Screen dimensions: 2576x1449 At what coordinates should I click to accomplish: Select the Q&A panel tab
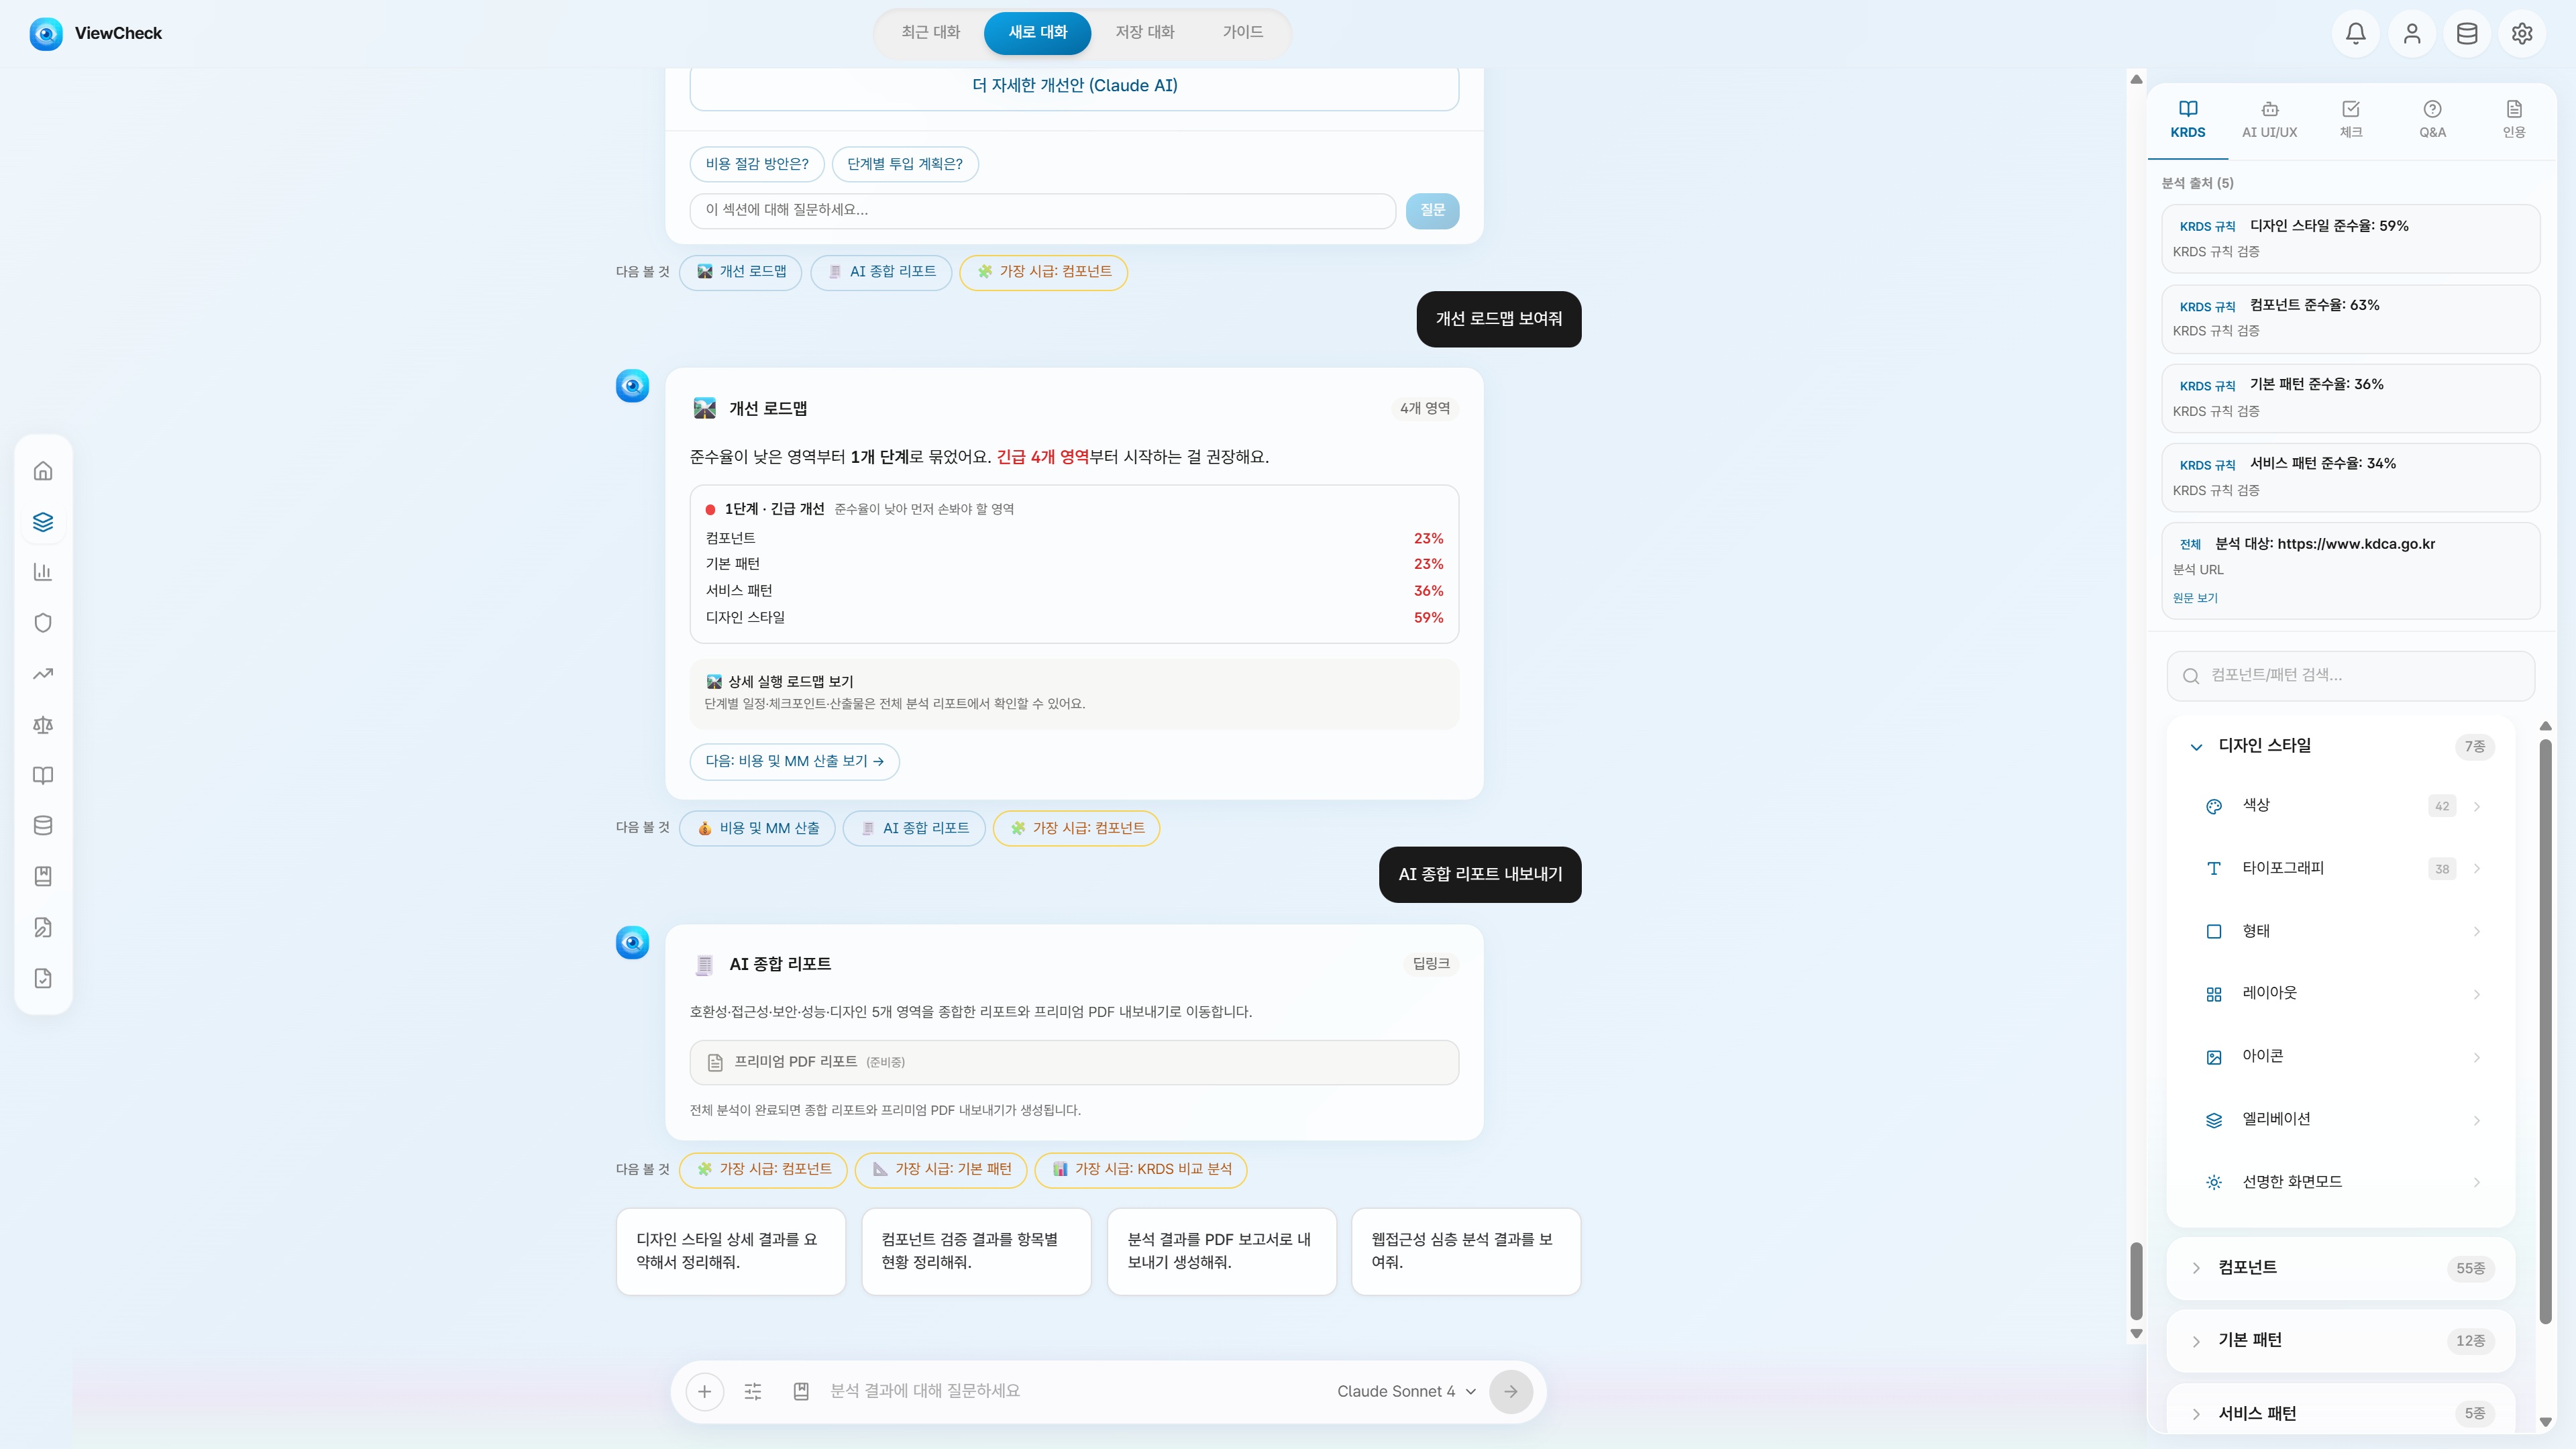[2432, 119]
